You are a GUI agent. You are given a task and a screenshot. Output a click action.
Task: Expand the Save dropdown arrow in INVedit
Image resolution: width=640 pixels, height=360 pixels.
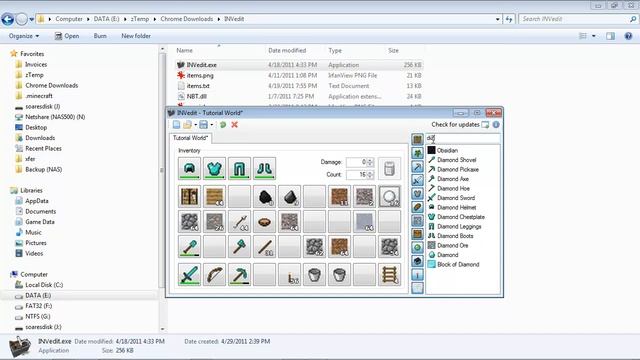(211, 125)
